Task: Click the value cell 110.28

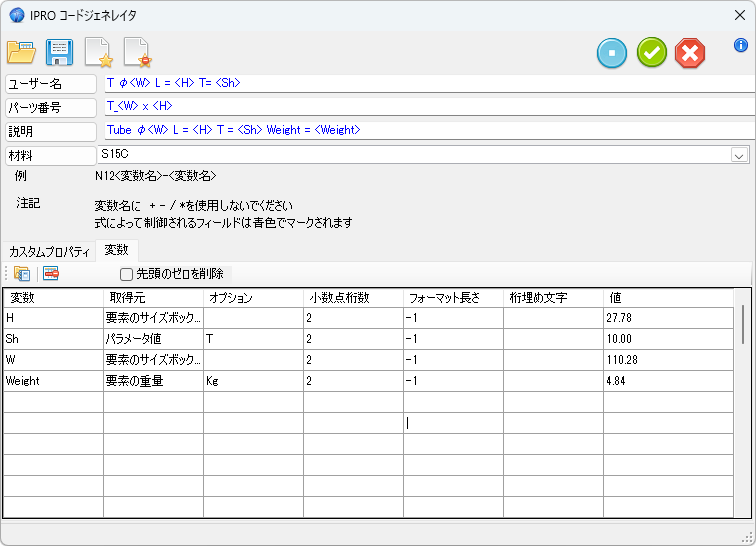Action: pos(669,360)
